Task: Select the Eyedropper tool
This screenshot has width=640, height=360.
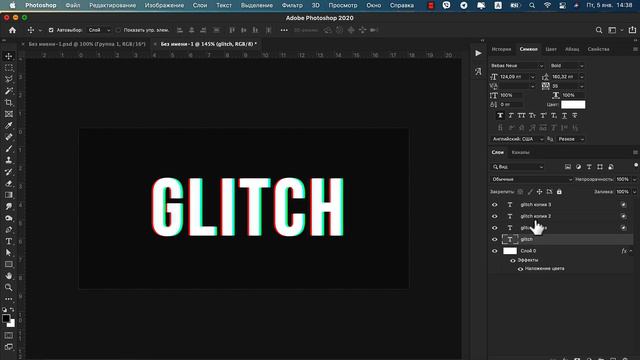Action: pyautogui.click(x=9, y=125)
